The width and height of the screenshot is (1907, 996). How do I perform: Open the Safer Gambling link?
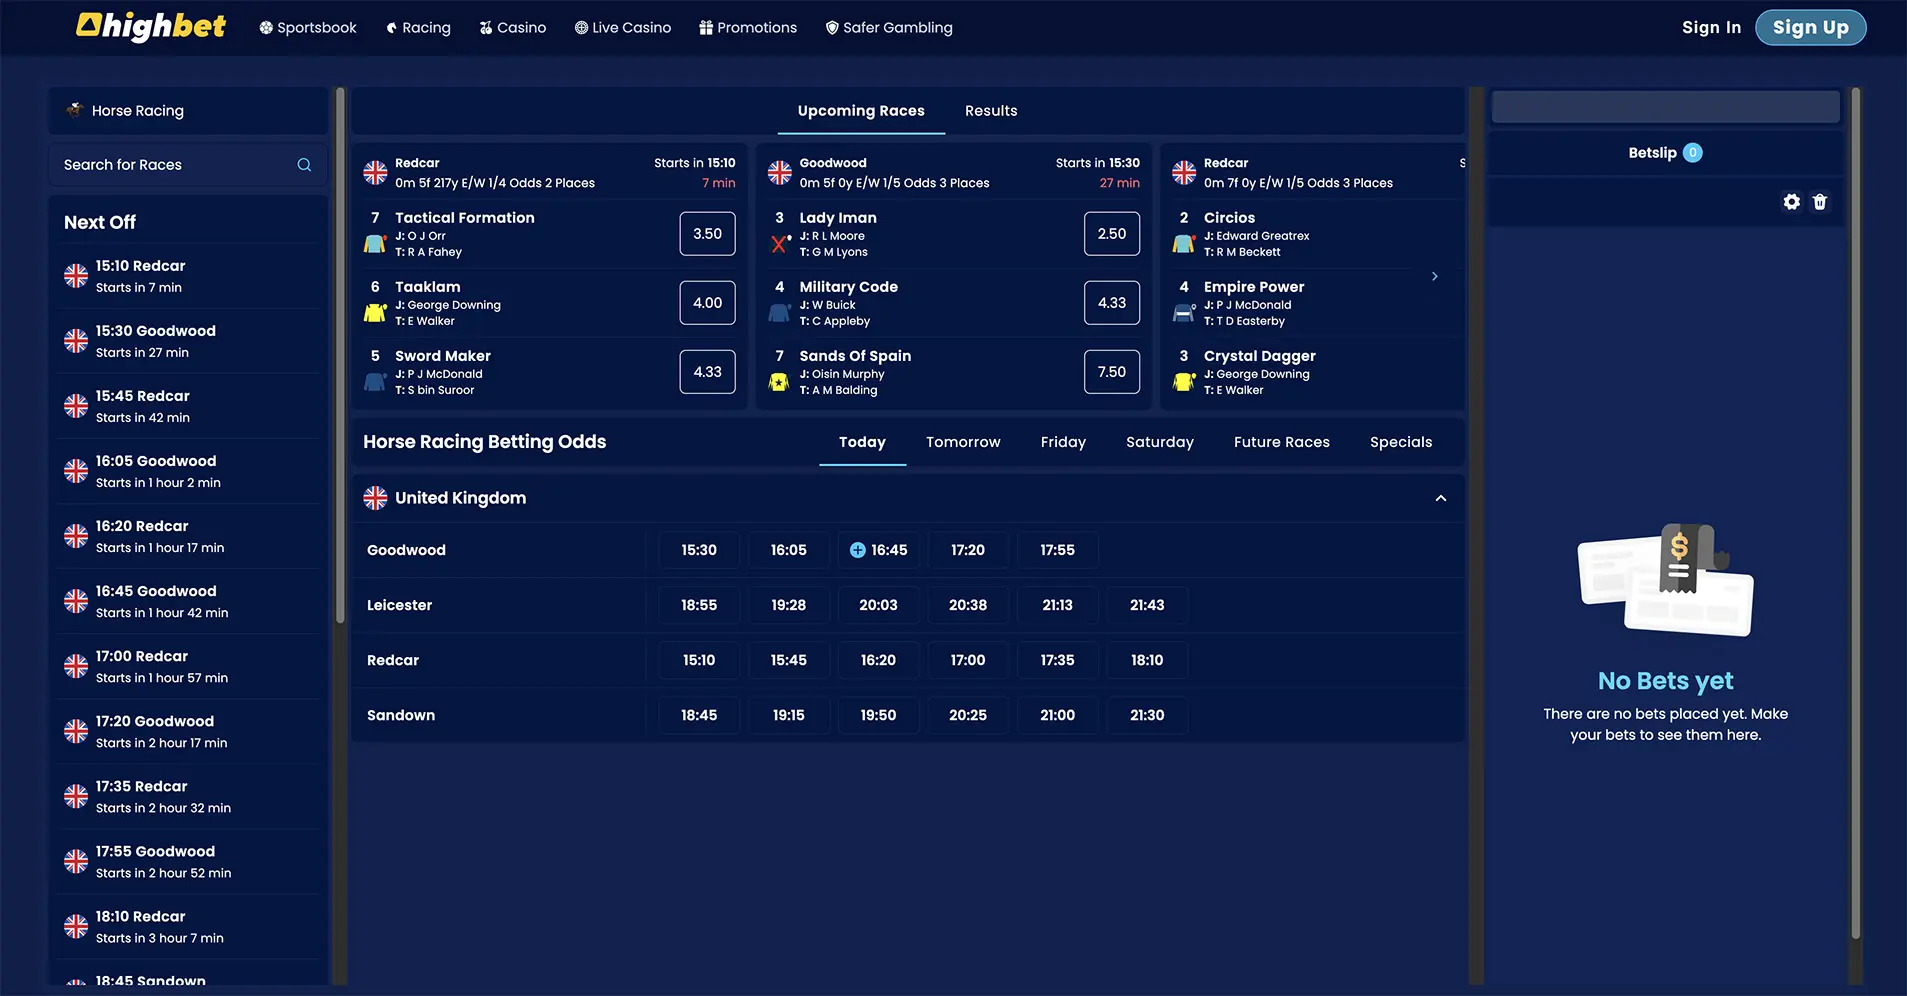tap(888, 28)
